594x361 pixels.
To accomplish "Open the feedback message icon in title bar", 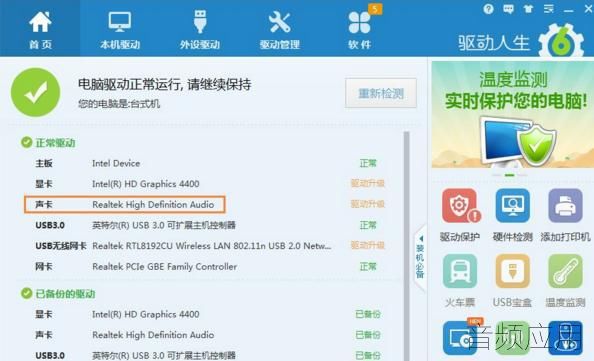I will pos(508,9).
